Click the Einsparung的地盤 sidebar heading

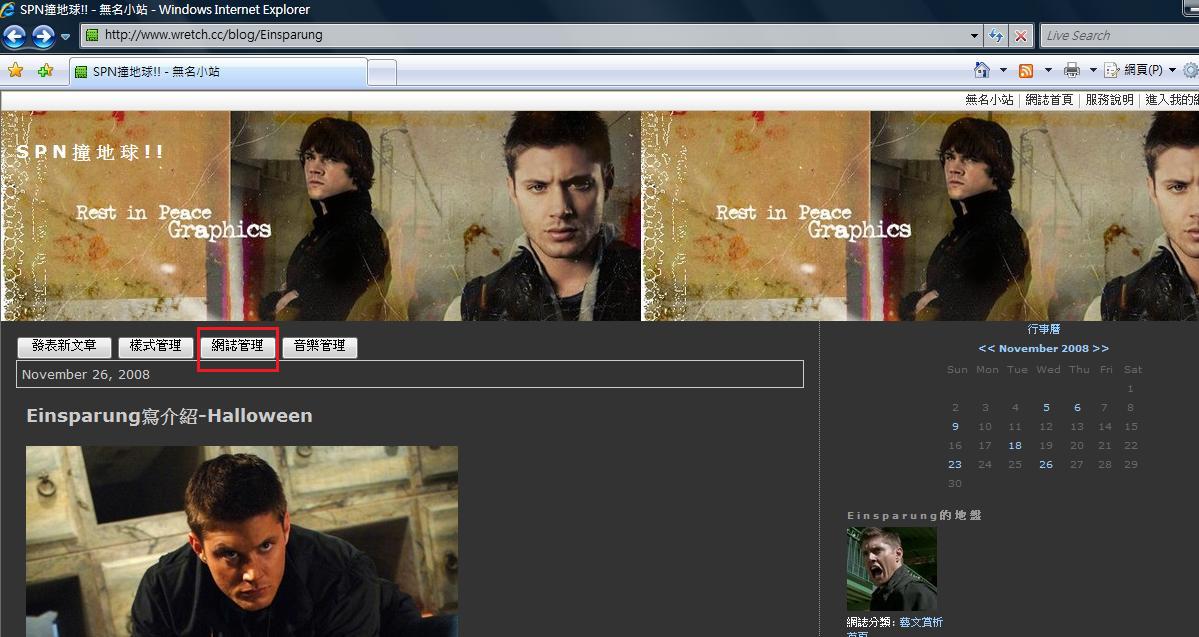[914, 515]
